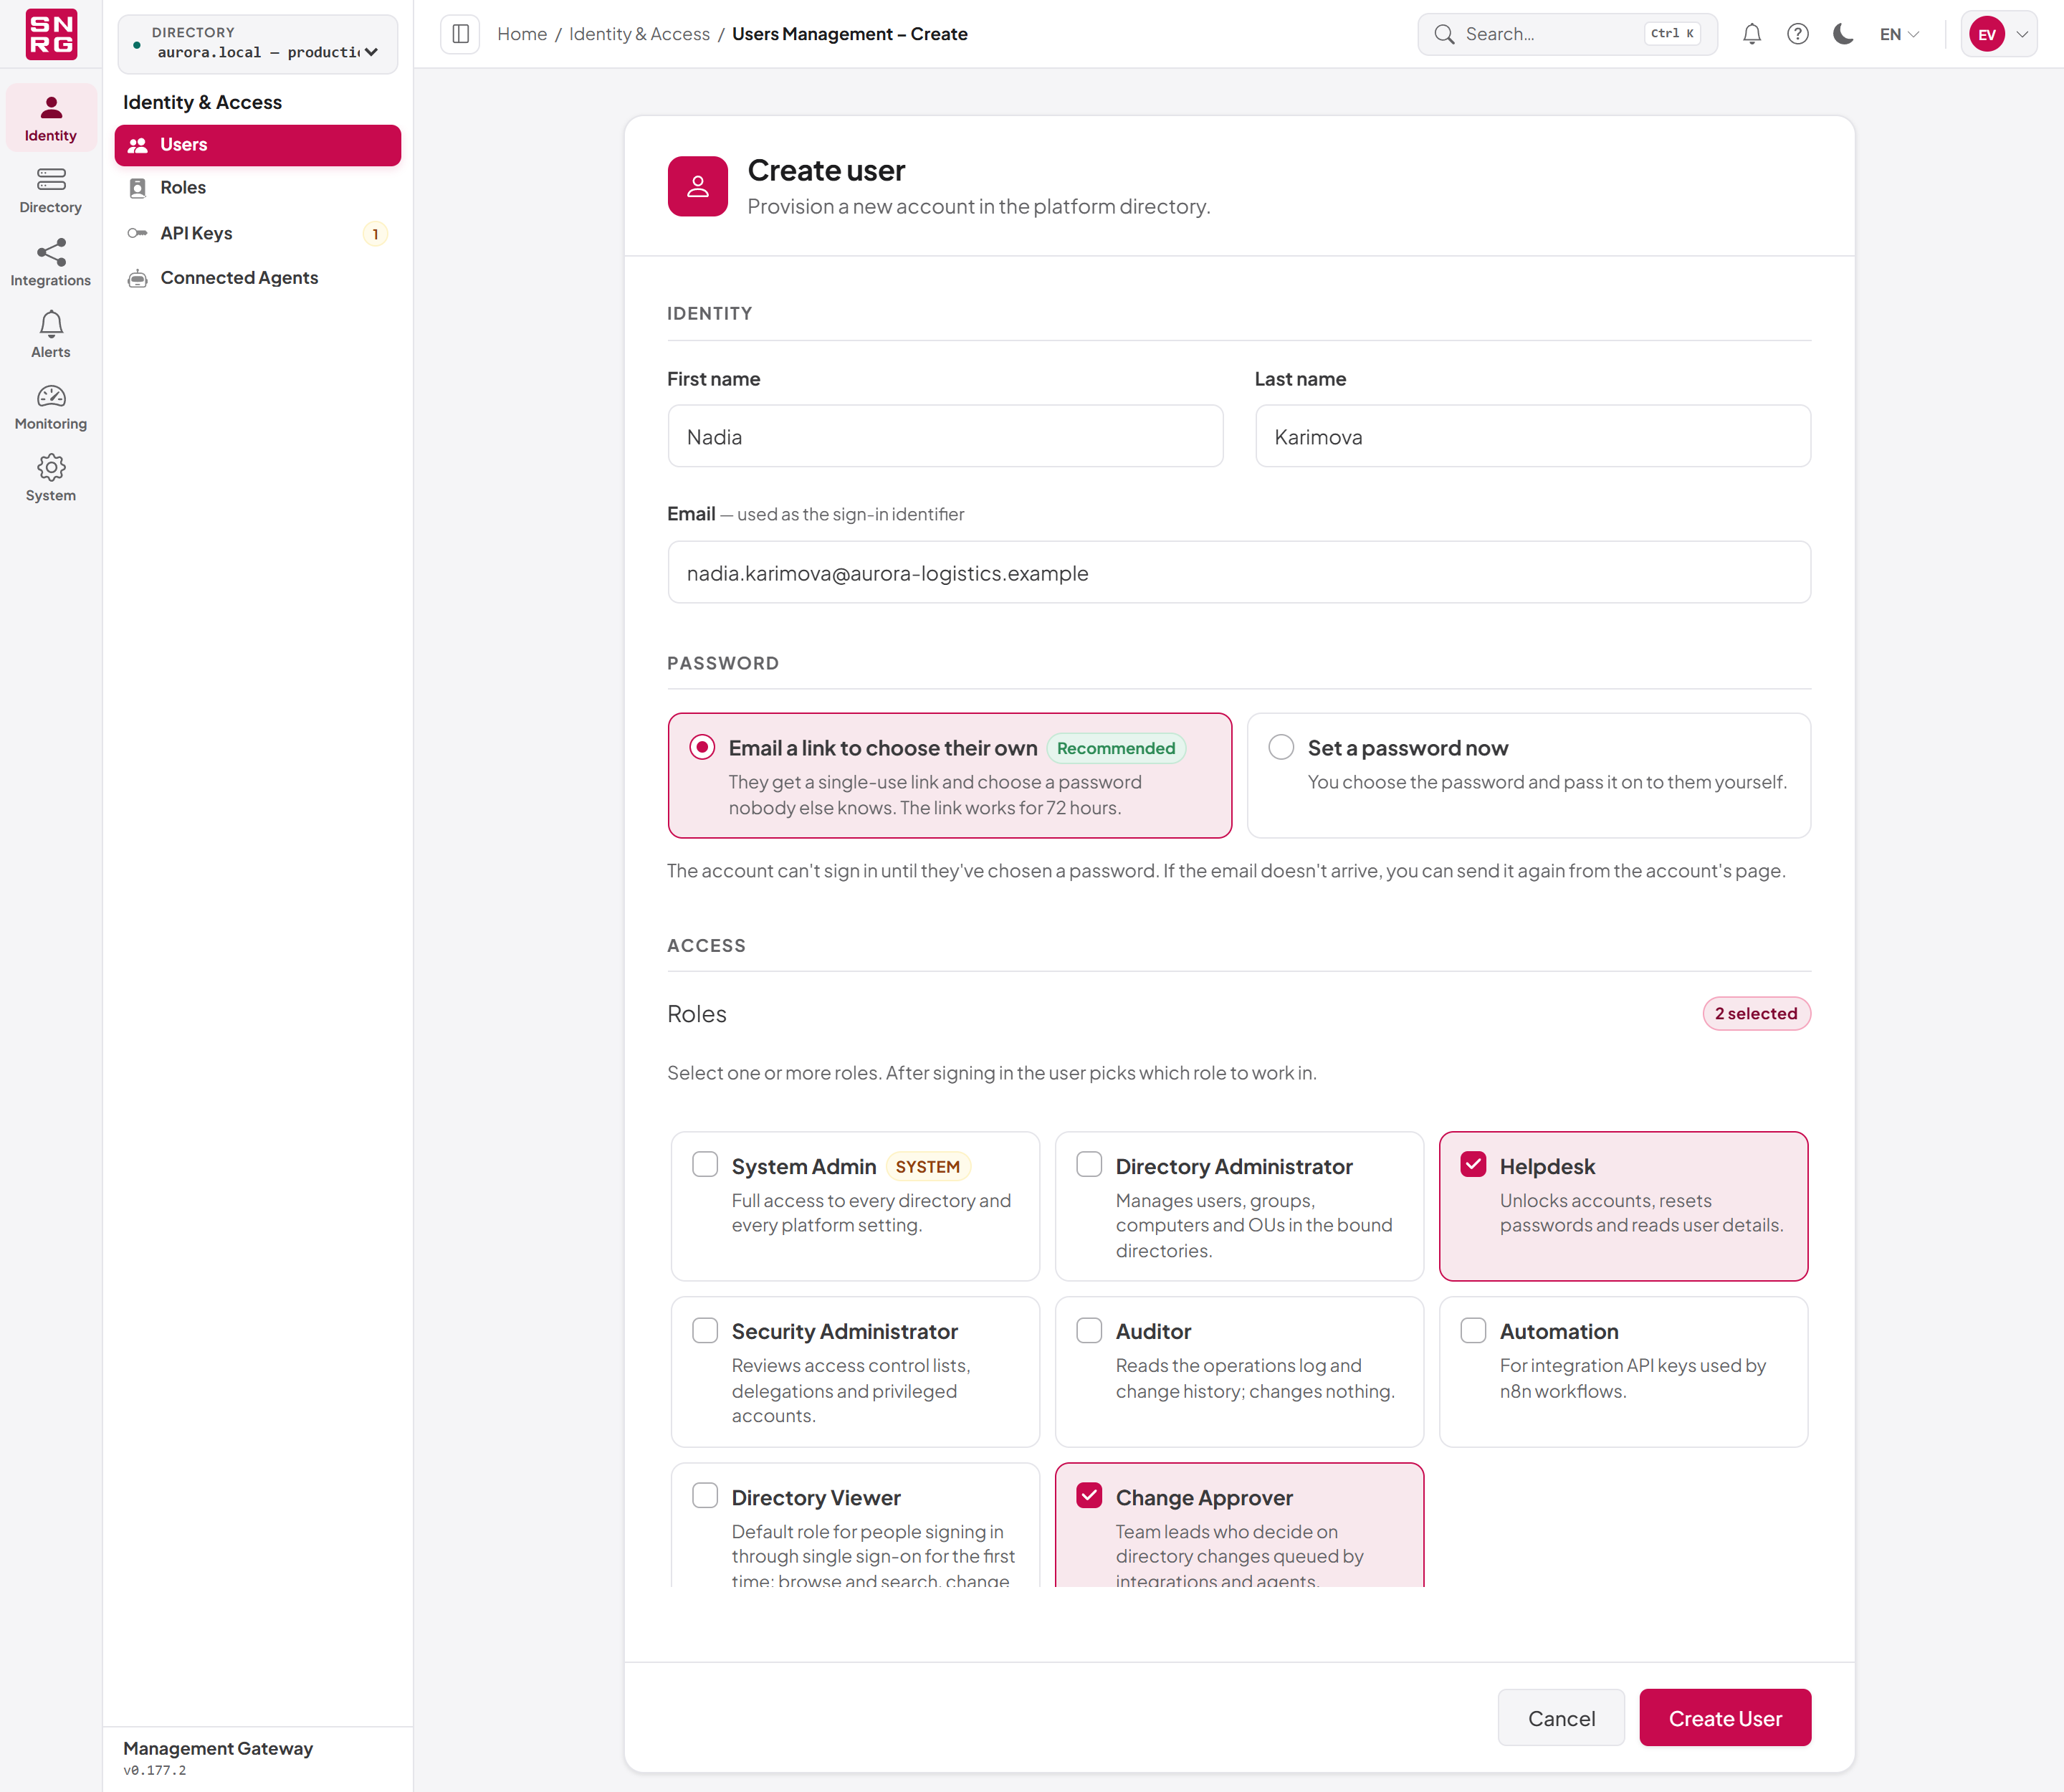The height and width of the screenshot is (1792, 2064).
Task: Open Roles in the sidebar
Action: click(258, 188)
